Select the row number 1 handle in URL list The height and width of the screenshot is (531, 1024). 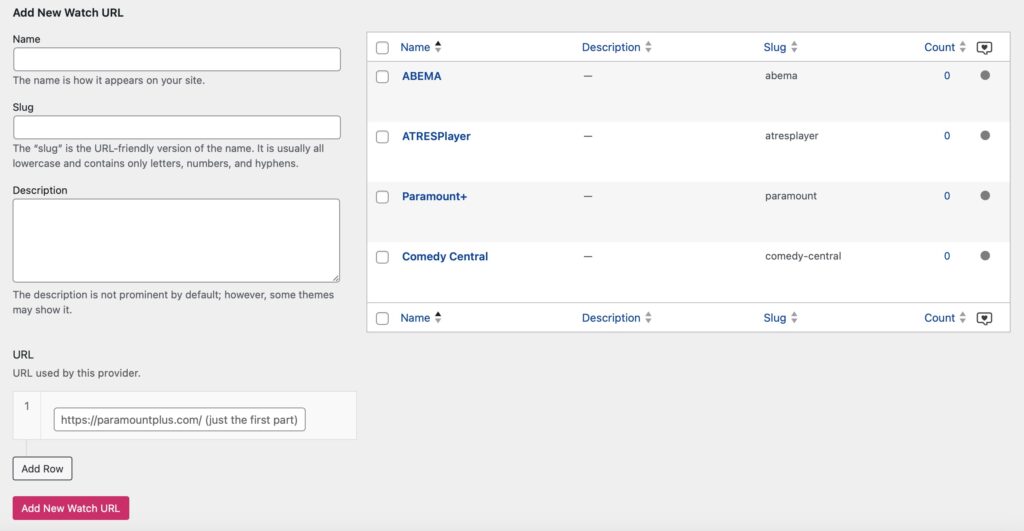coord(27,415)
